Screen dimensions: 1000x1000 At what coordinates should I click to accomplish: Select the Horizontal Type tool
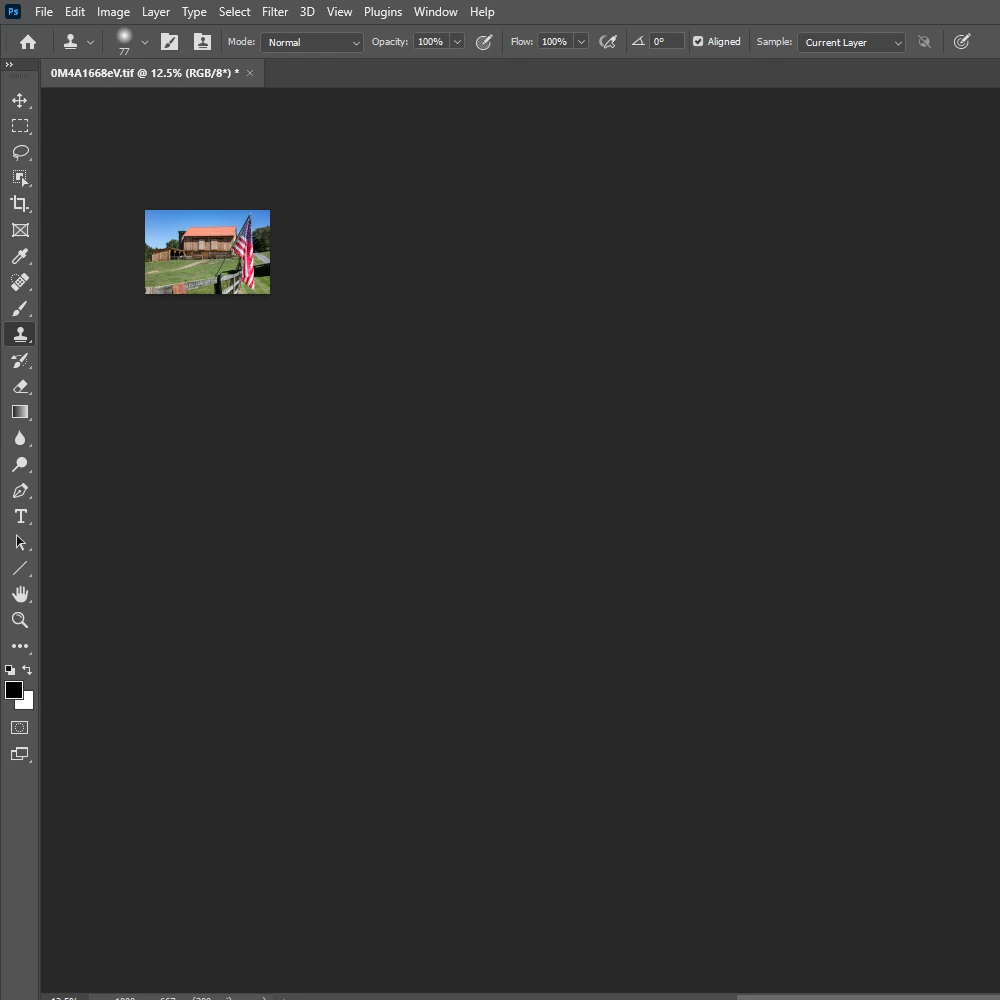[x=20, y=517]
